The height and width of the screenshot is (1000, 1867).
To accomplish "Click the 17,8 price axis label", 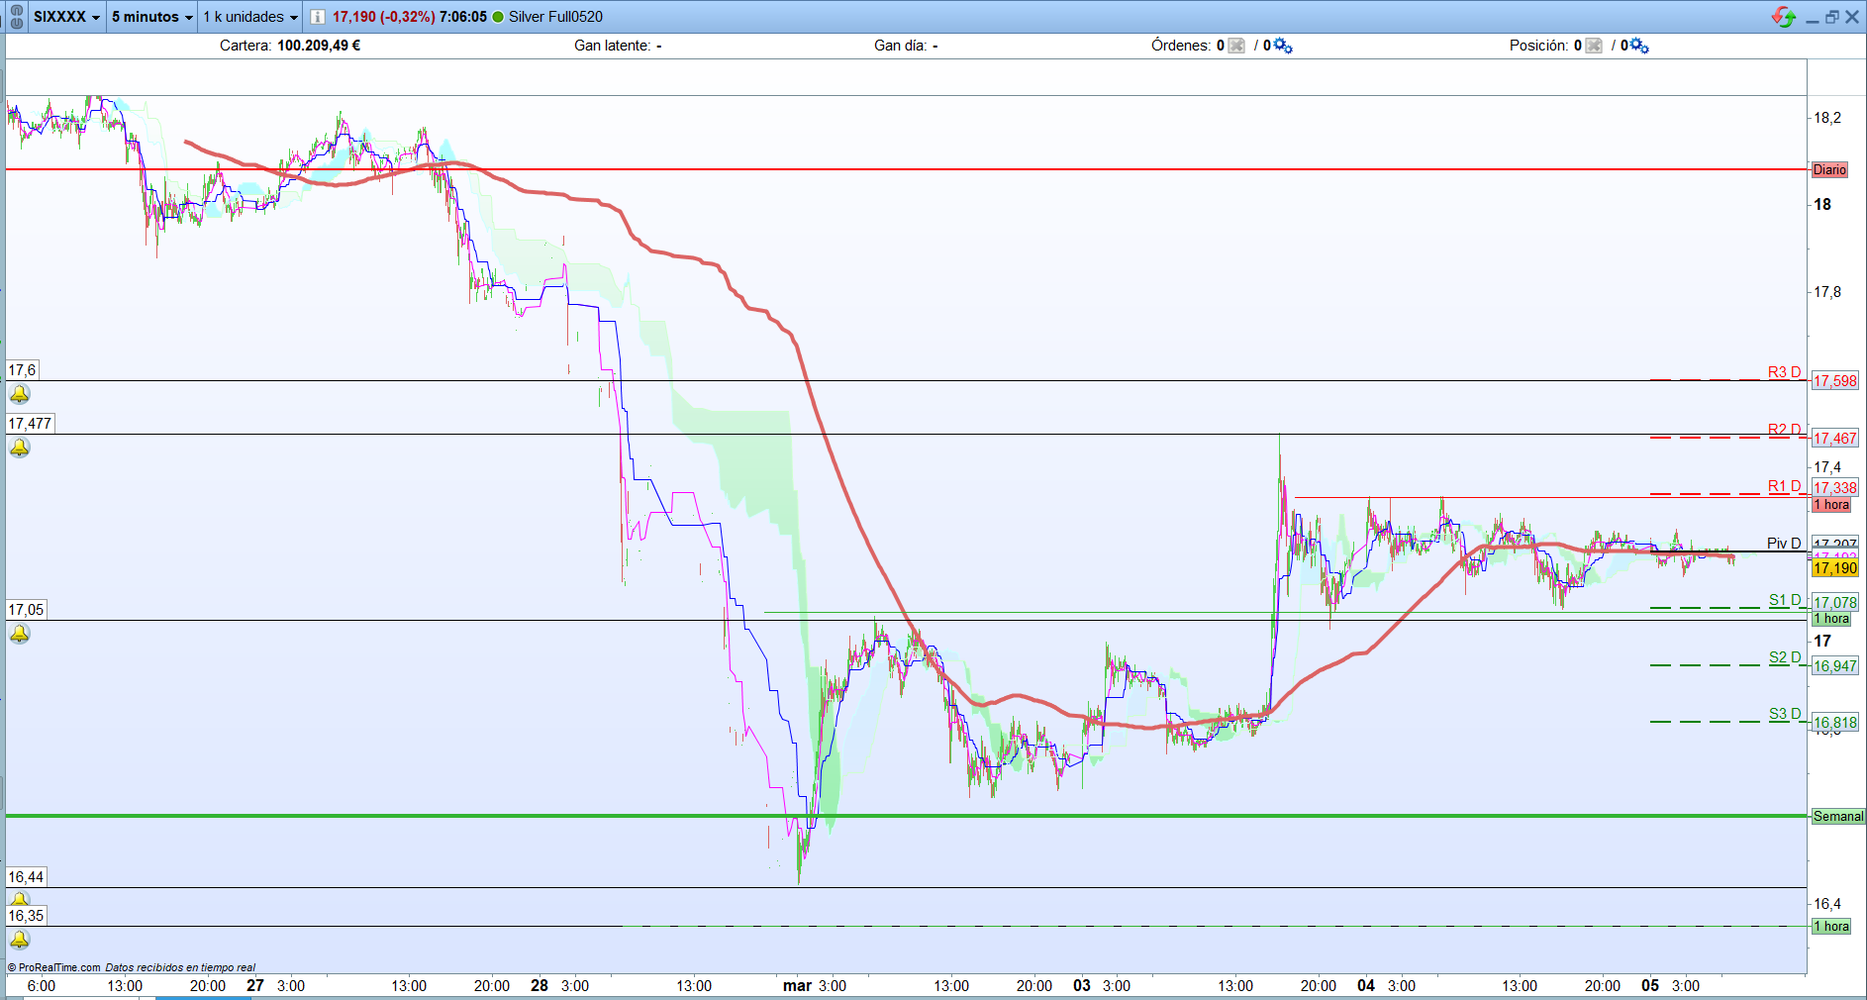I will (x=1827, y=292).
